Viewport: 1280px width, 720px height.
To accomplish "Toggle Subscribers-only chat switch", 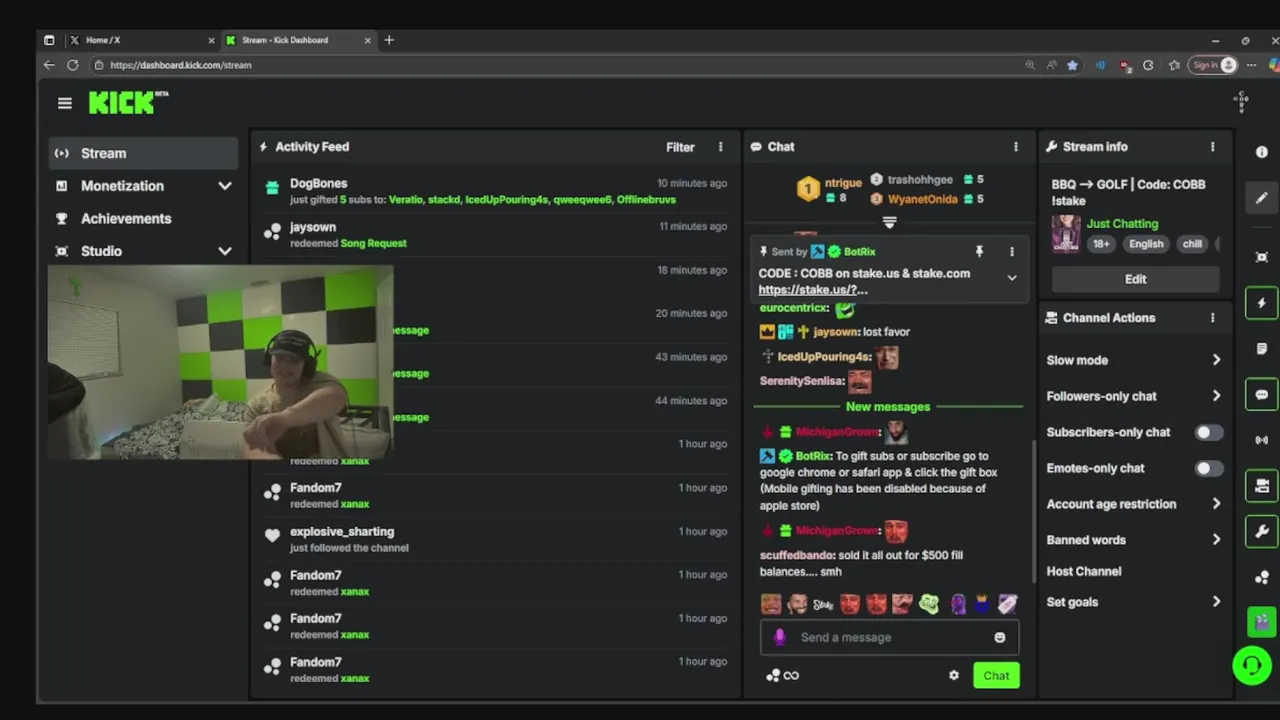I will 1208,432.
